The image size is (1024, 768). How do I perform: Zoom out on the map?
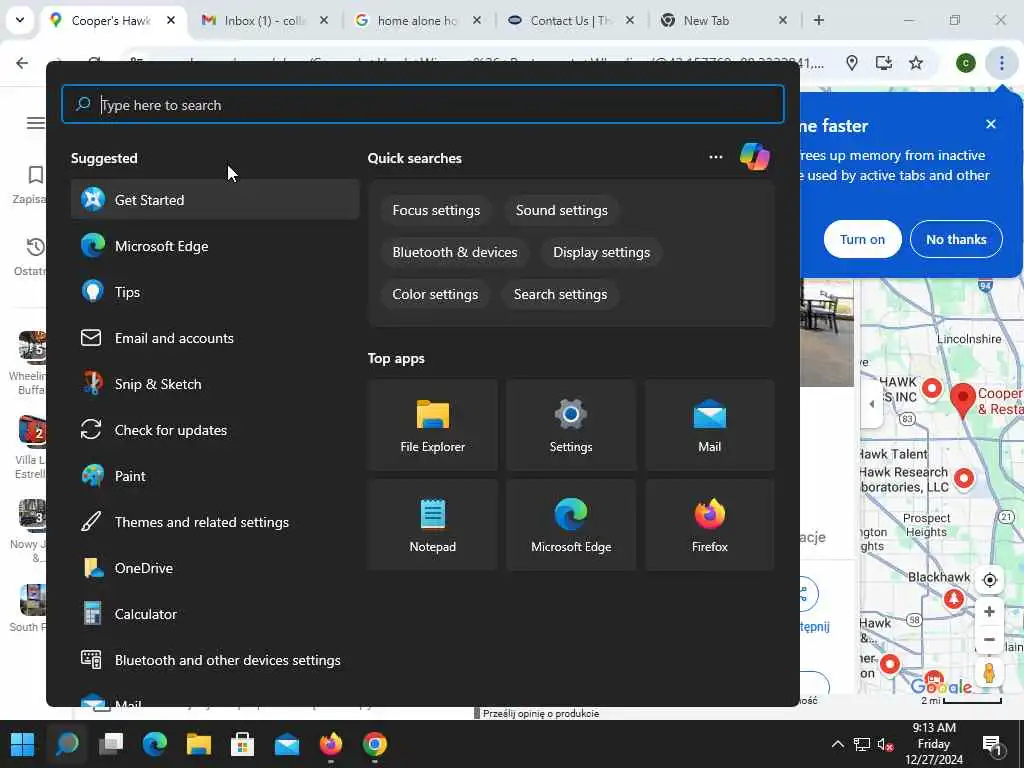[989, 639]
